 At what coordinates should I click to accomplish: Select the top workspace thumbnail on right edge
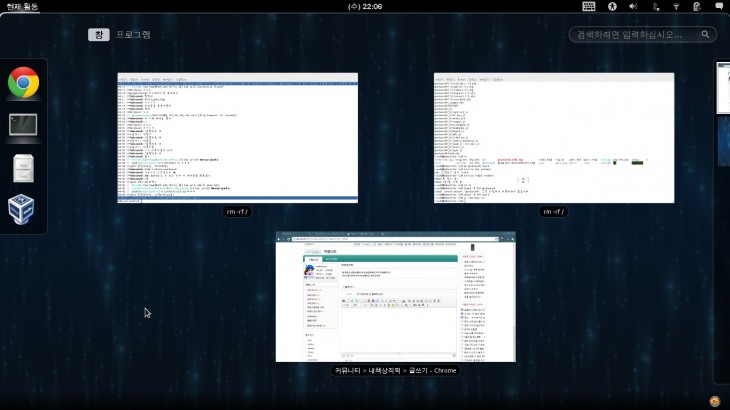coord(723,112)
